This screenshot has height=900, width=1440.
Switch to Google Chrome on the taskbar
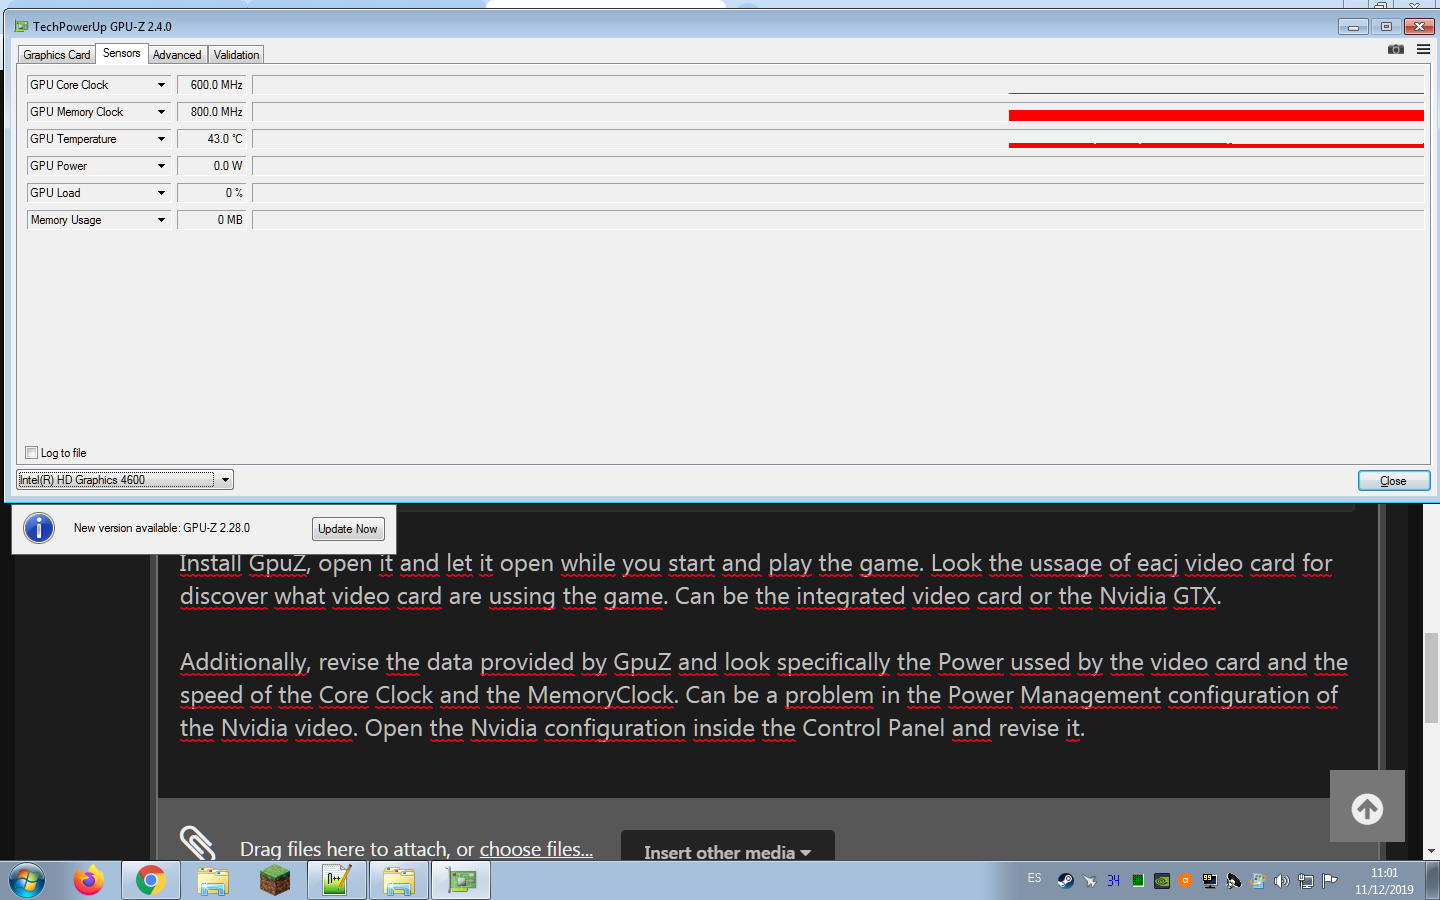tap(151, 881)
